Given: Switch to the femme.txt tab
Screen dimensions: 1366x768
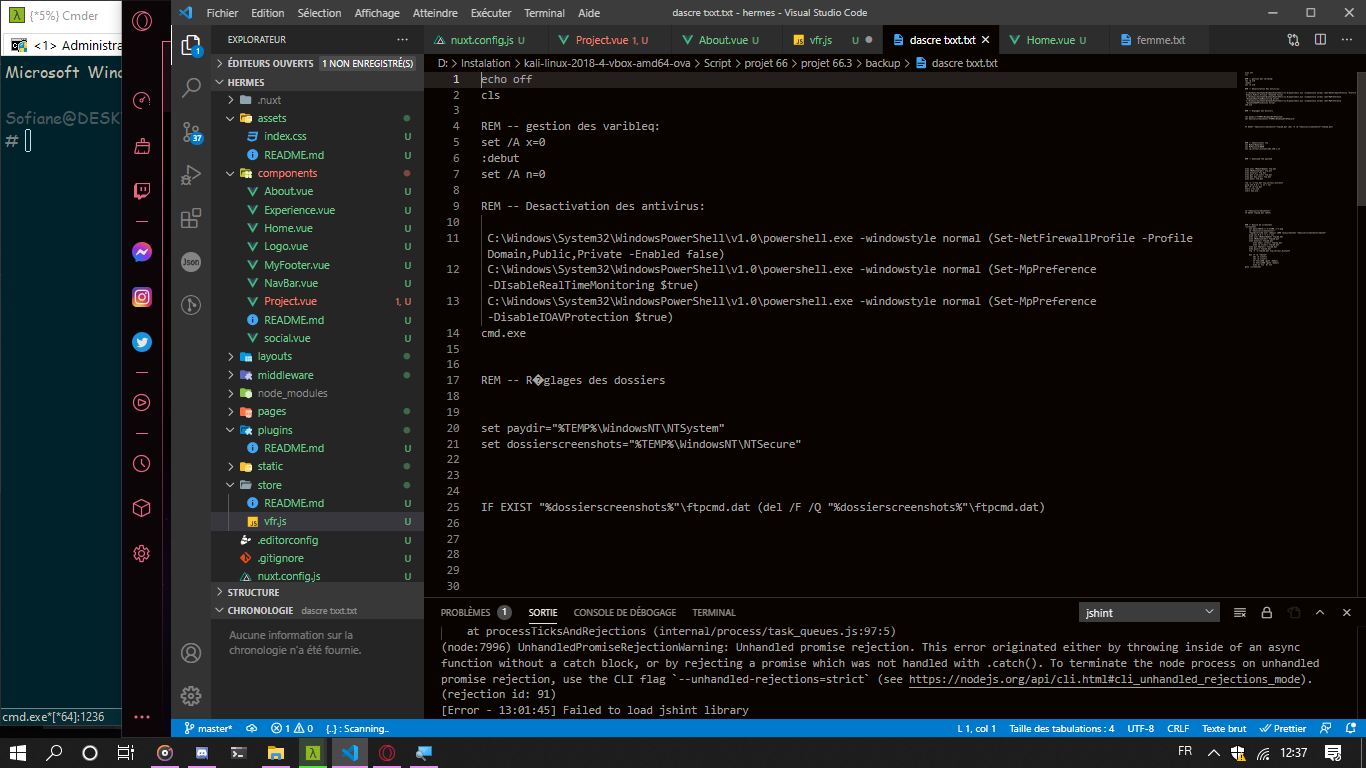Looking at the screenshot, I should point(1160,40).
